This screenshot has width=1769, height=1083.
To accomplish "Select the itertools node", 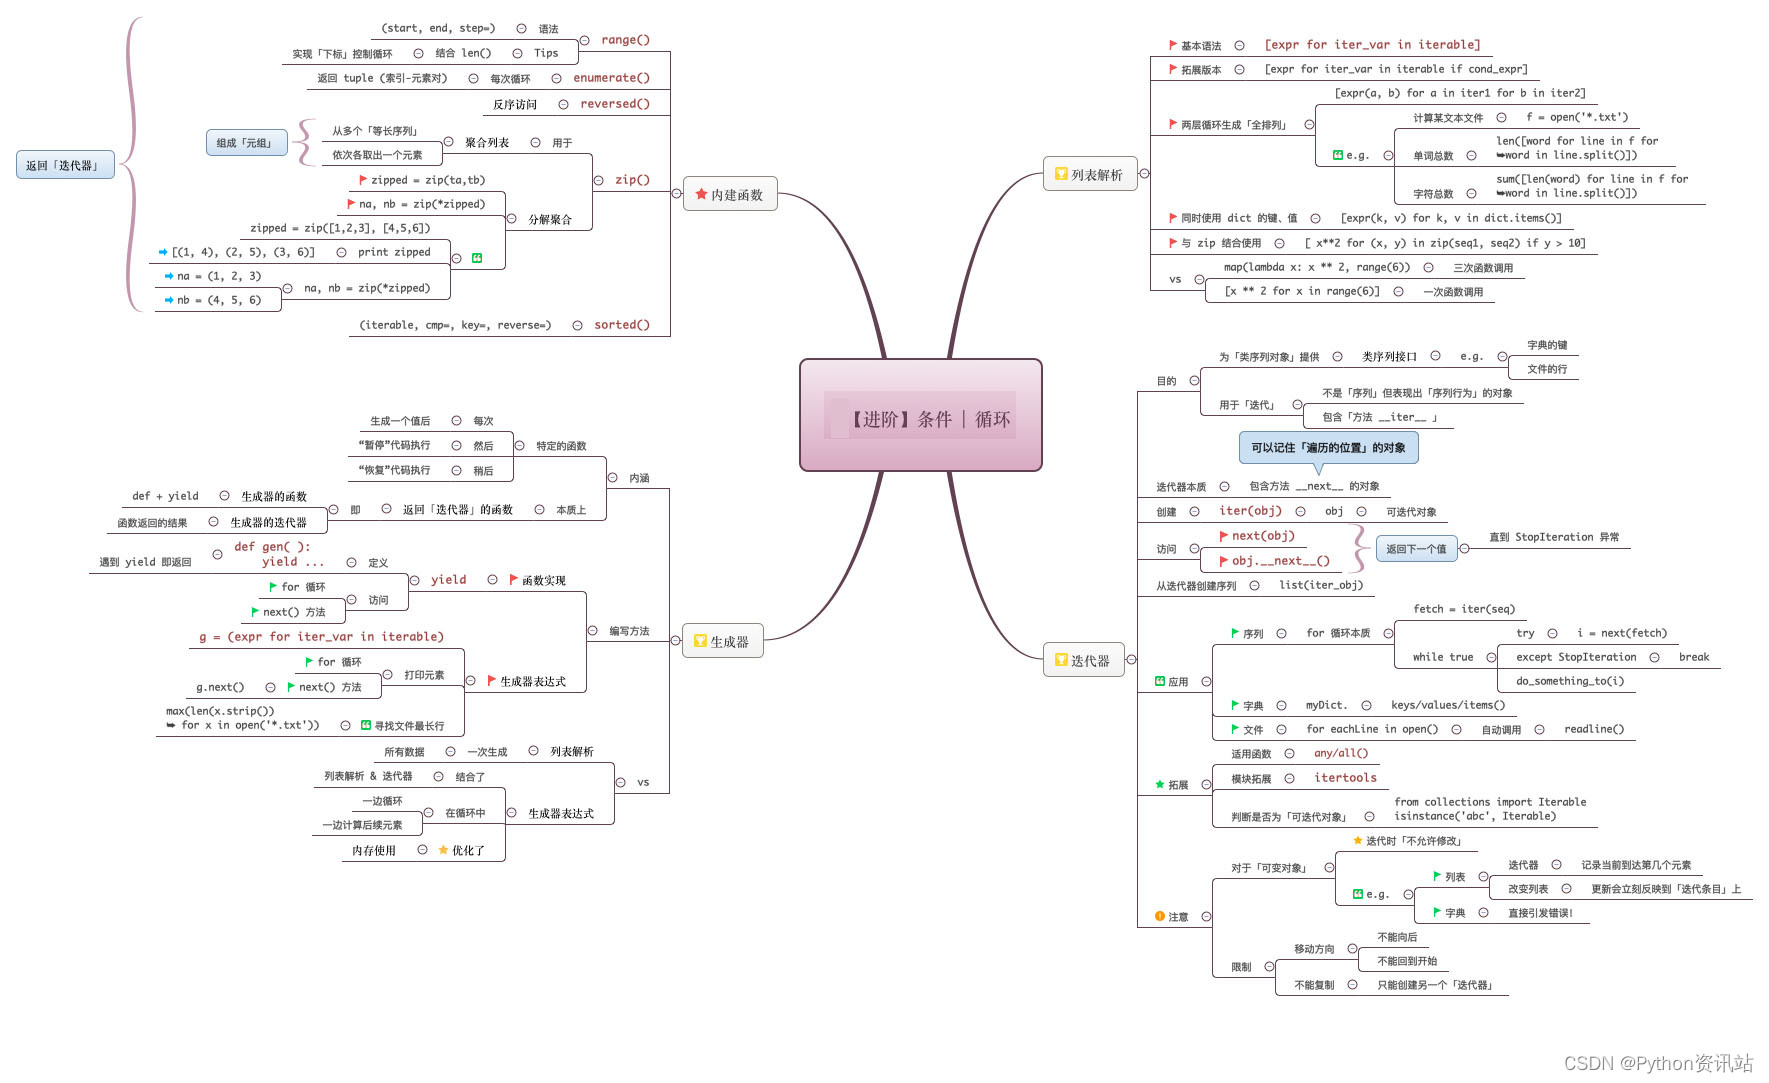I will pyautogui.click(x=1345, y=778).
